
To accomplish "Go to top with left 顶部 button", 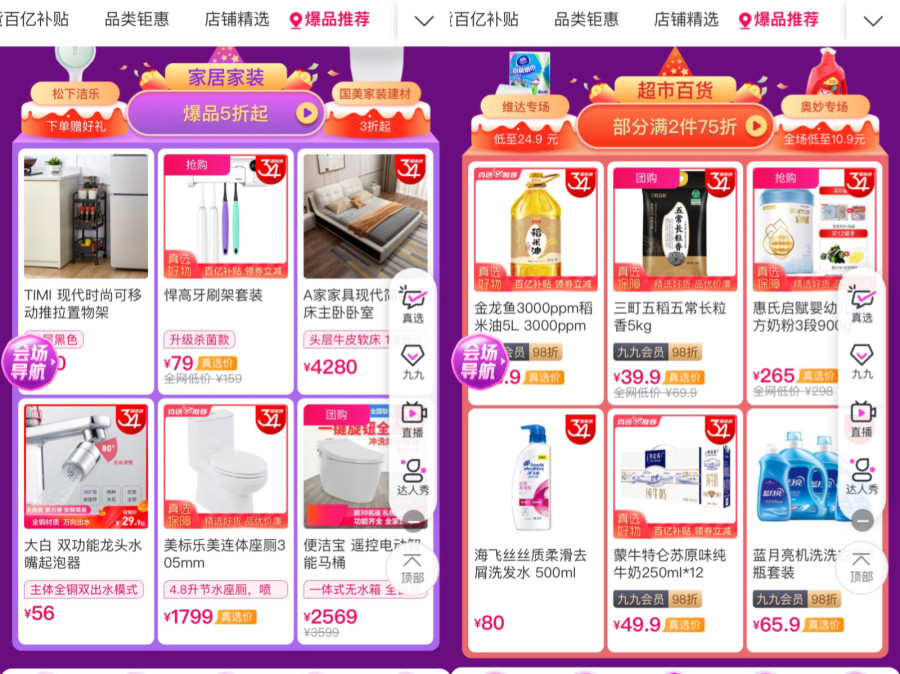I will coord(412,568).
